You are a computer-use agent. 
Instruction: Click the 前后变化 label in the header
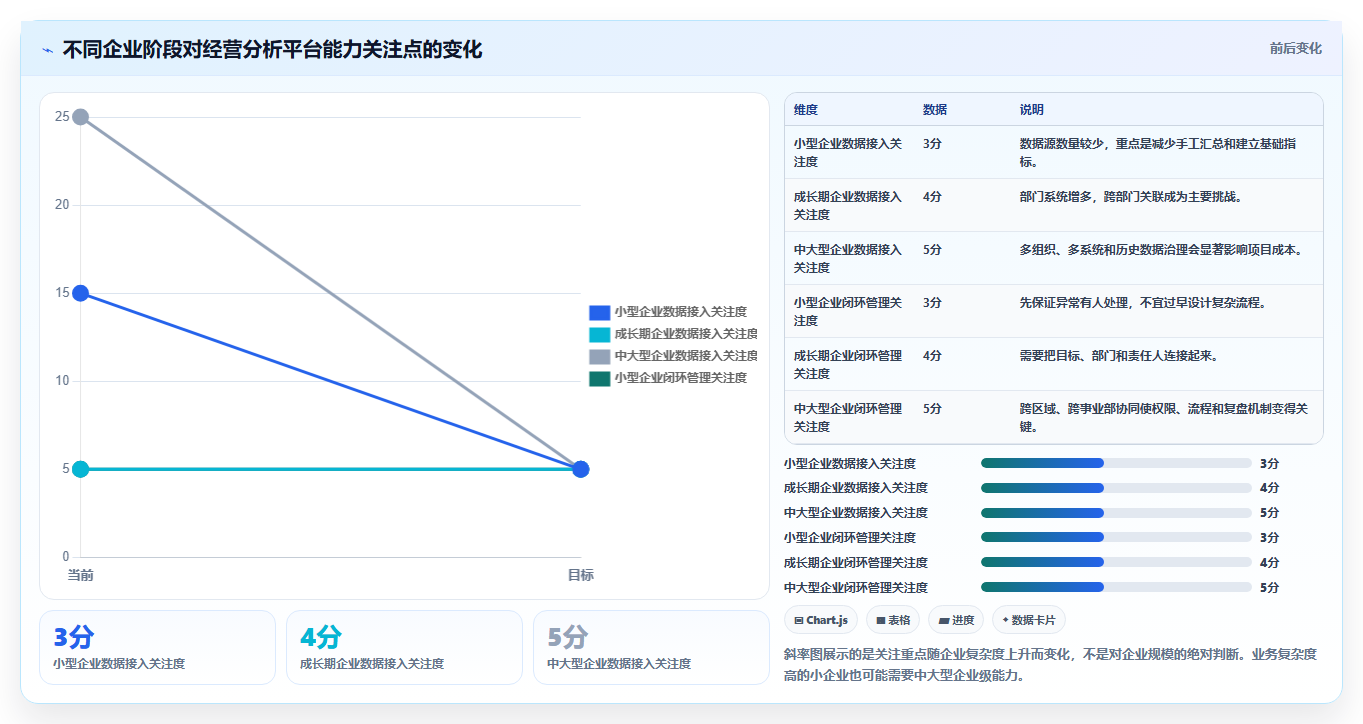(x=1295, y=48)
